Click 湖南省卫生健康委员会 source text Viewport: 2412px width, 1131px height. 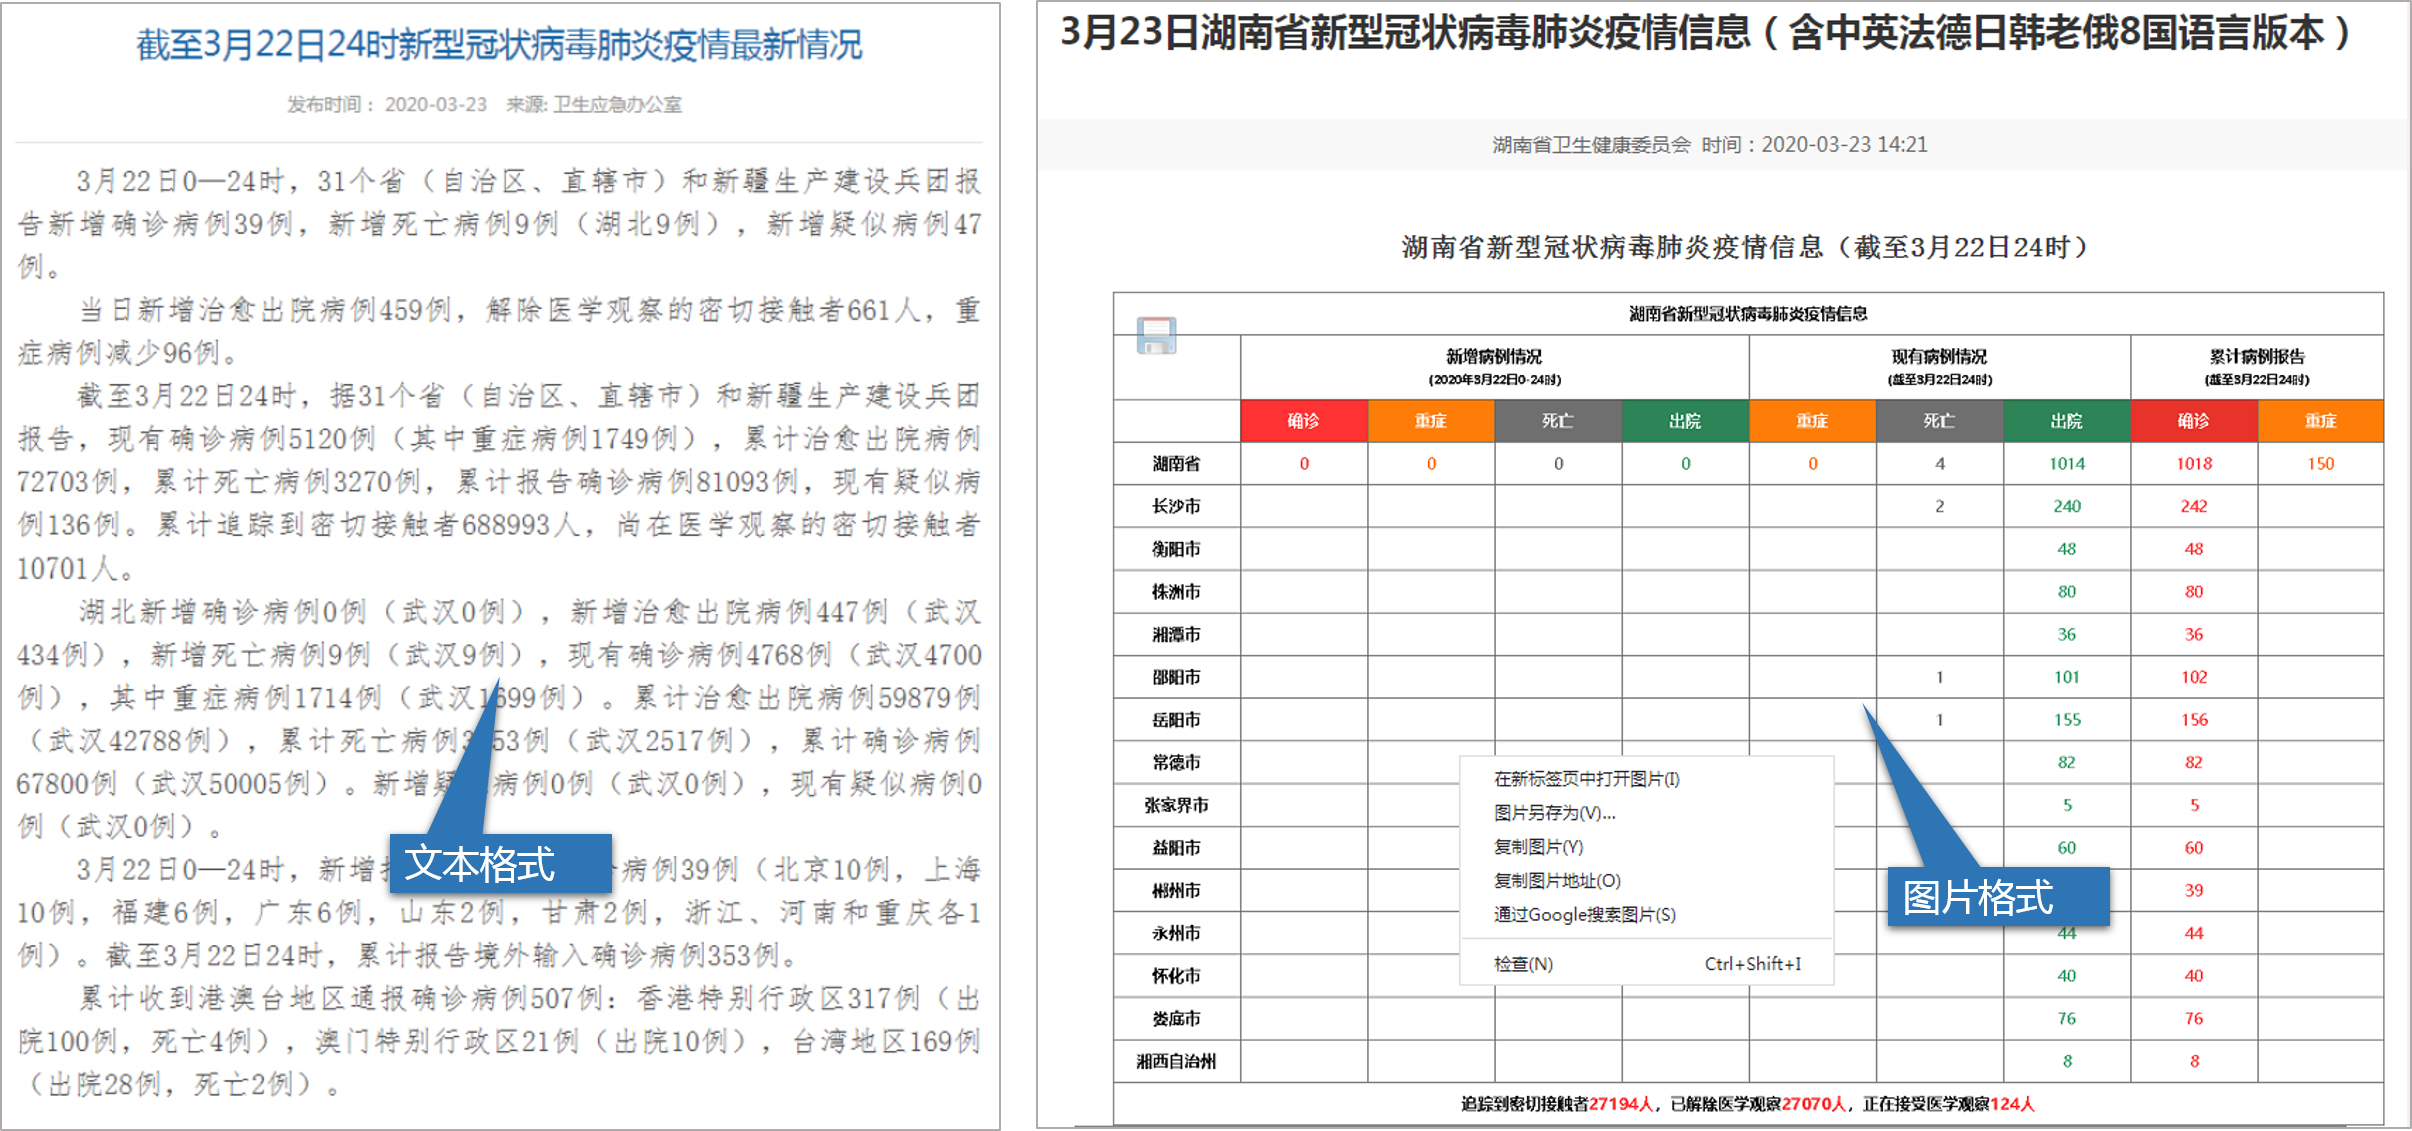[x=1591, y=145]
